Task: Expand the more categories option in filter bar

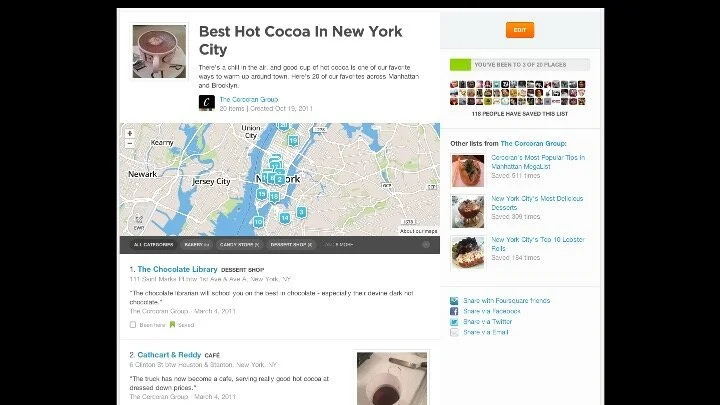Action: pos(339,245)
